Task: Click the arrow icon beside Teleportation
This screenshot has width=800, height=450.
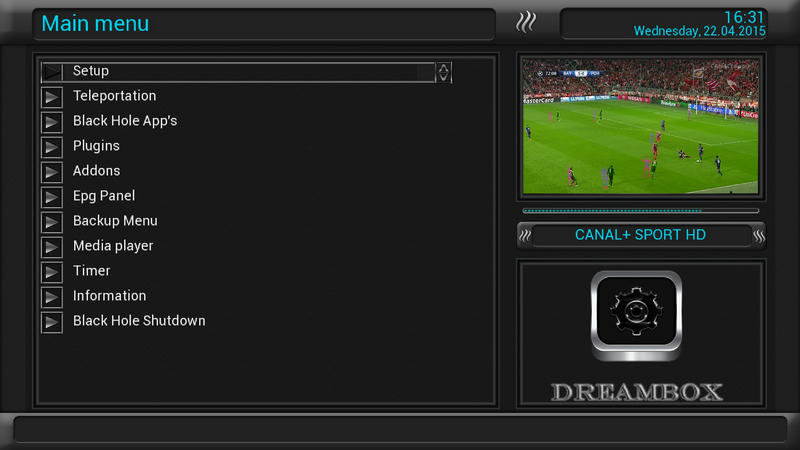Action: 52,97
